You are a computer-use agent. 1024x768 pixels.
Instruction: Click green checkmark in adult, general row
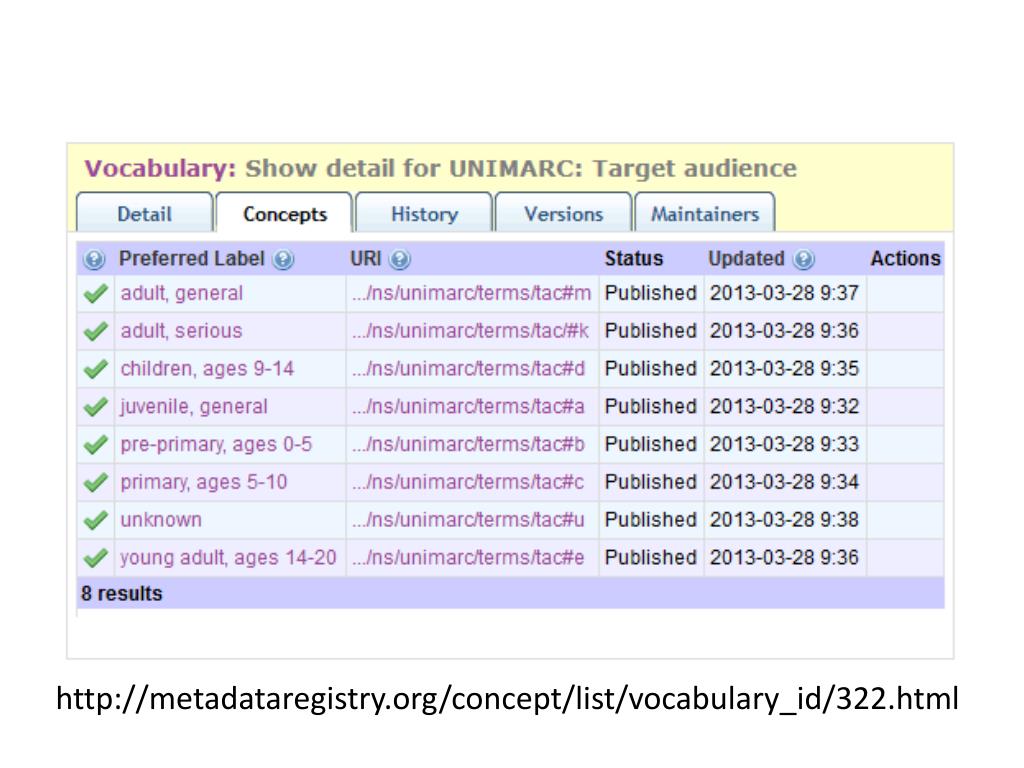(95, 294)
